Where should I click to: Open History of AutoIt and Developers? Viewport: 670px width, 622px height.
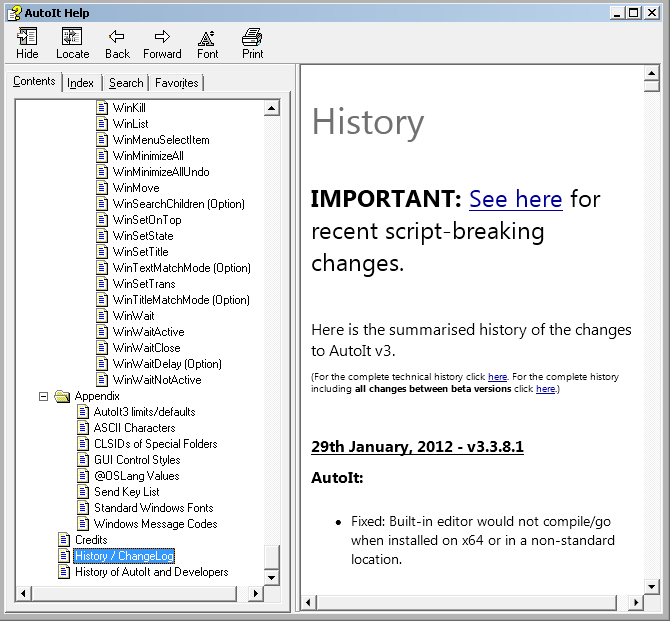tap(152, 572)
